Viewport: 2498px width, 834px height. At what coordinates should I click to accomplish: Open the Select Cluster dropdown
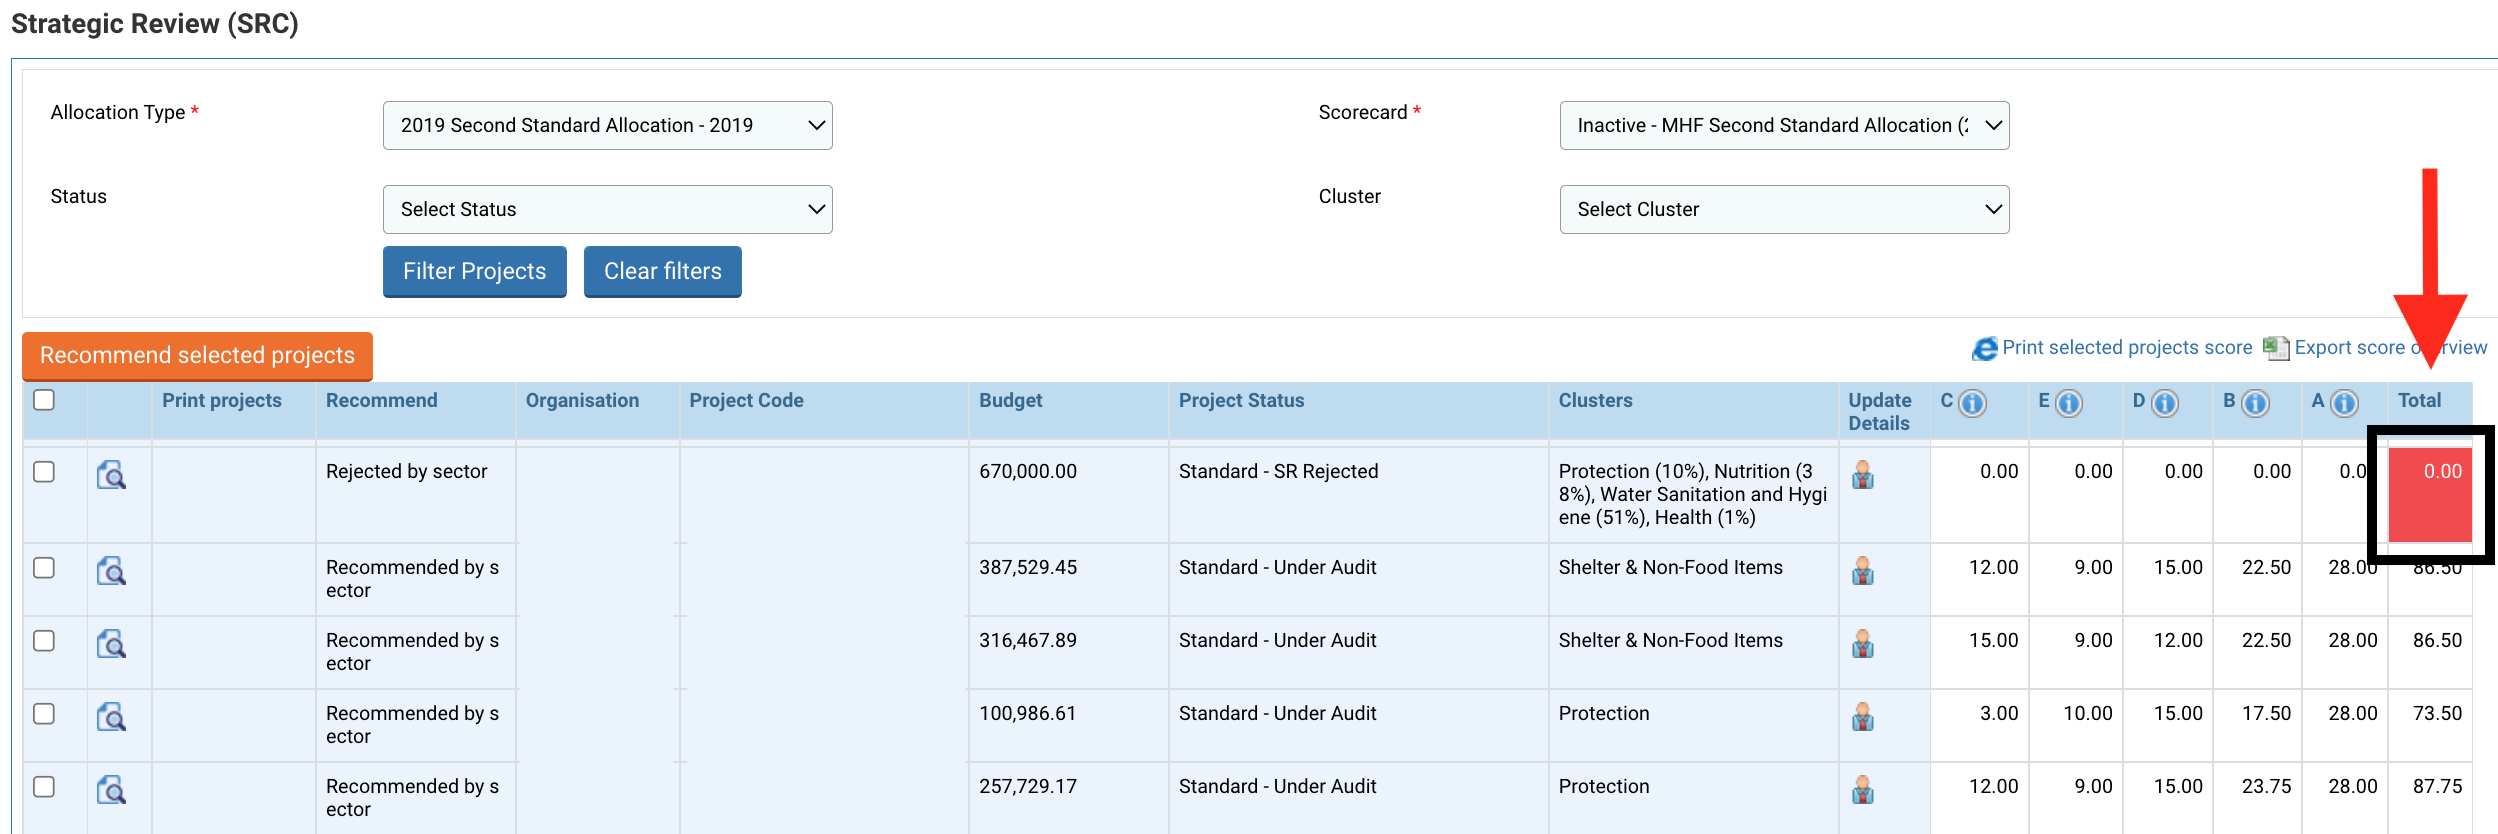click(x=1784, y=209)
